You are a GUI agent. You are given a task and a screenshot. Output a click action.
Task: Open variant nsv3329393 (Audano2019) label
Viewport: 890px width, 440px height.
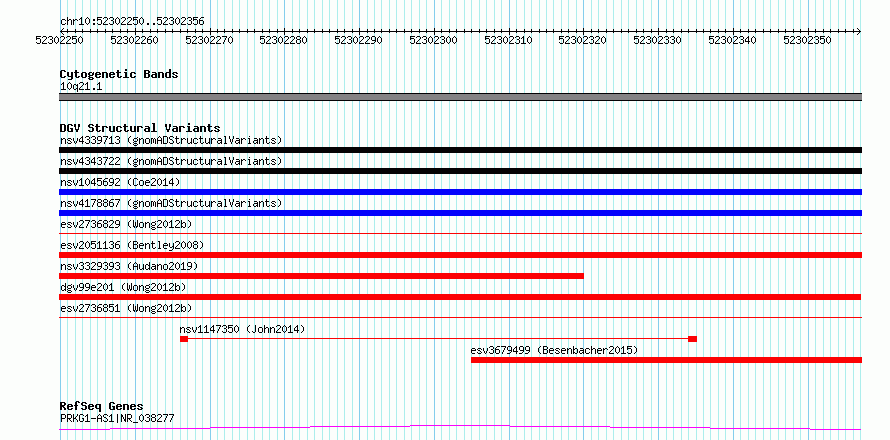(x=129, y=266)
